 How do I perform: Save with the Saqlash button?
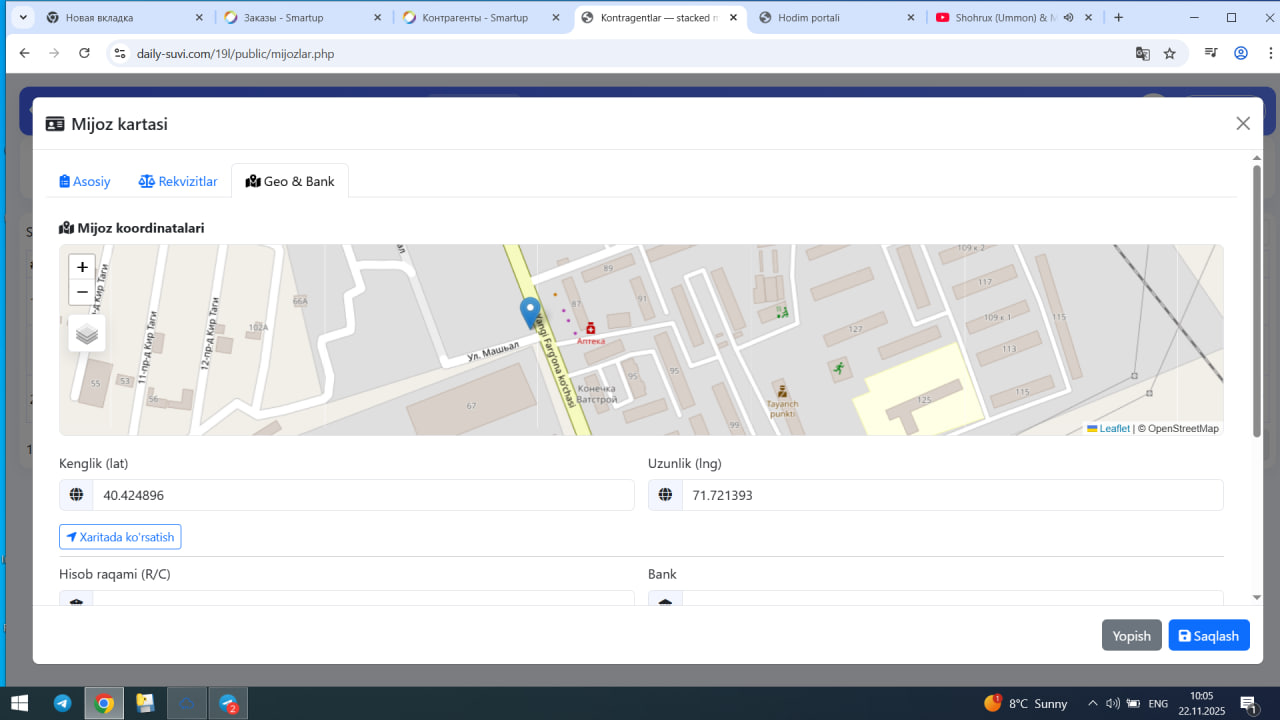[x=1208, y=636]
